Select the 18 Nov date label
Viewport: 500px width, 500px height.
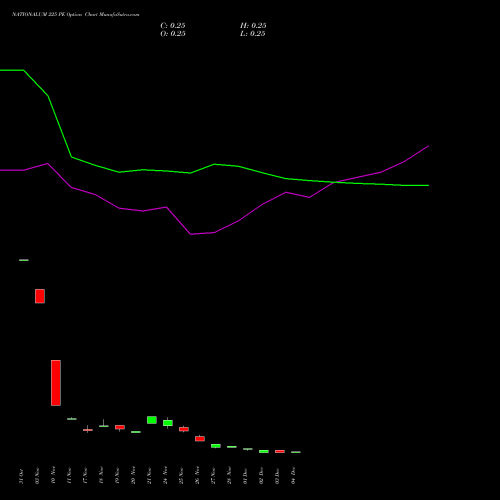(x=101, y=476)
